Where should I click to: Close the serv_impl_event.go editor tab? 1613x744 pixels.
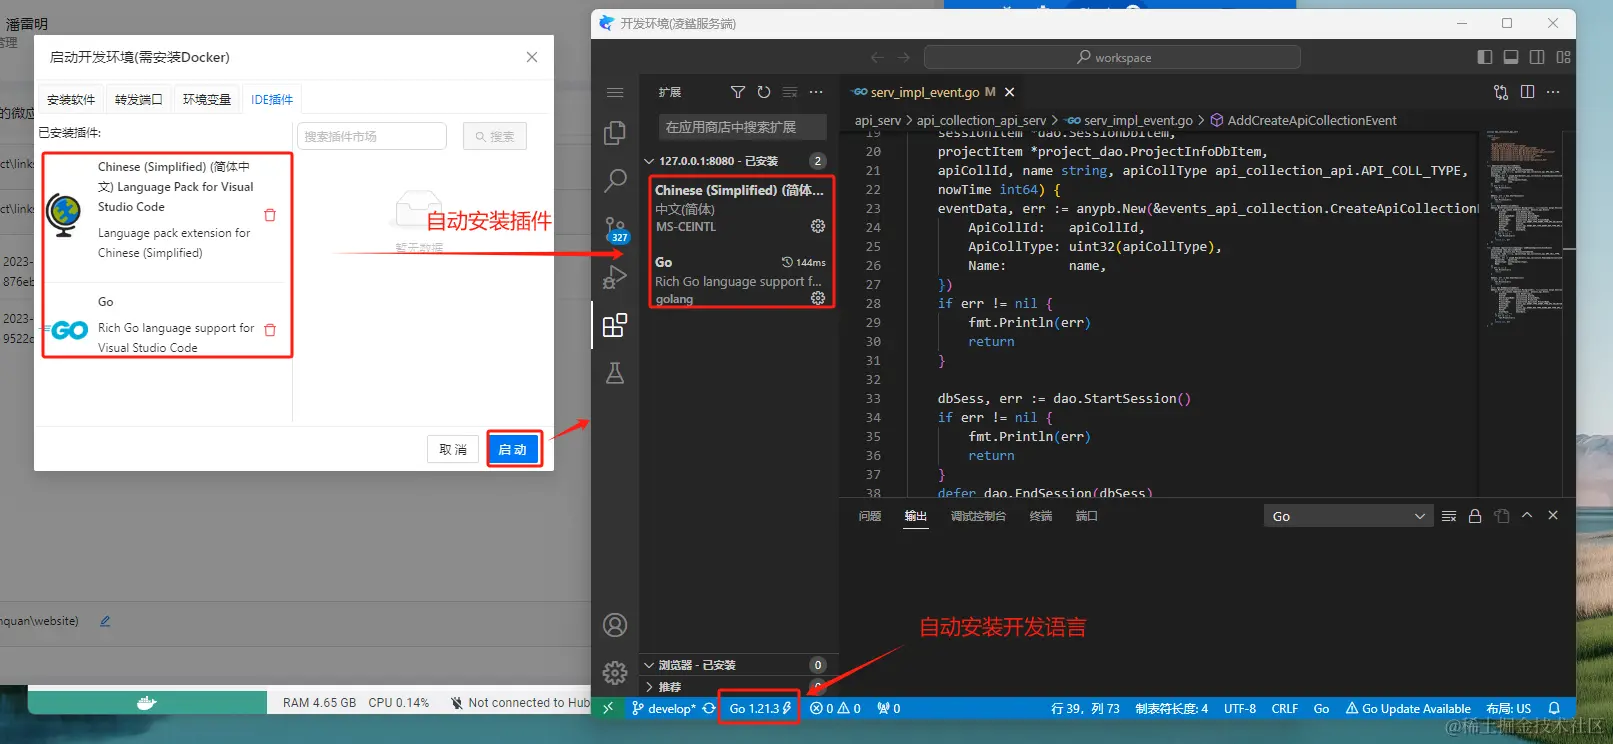[x=1010, y=92]
